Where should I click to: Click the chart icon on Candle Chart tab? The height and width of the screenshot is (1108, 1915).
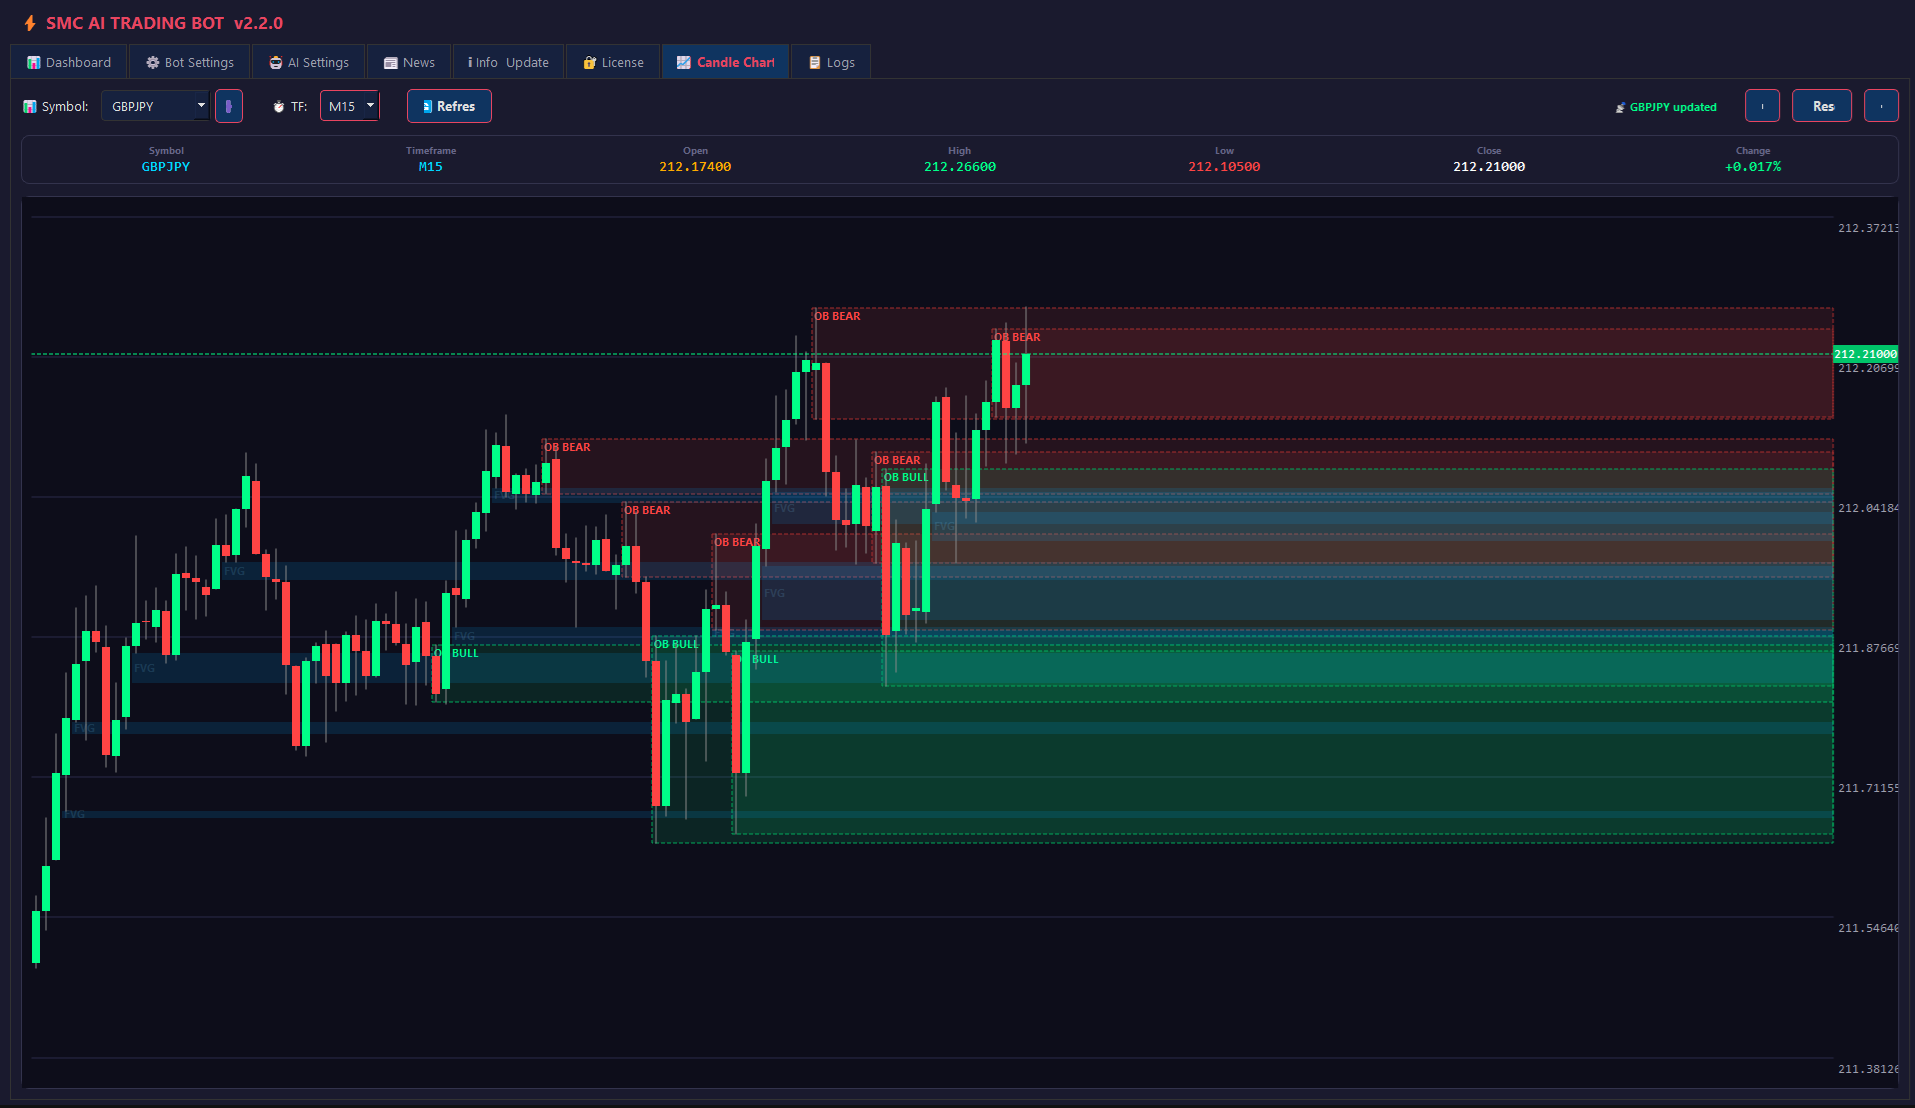[x=684, y=62]
